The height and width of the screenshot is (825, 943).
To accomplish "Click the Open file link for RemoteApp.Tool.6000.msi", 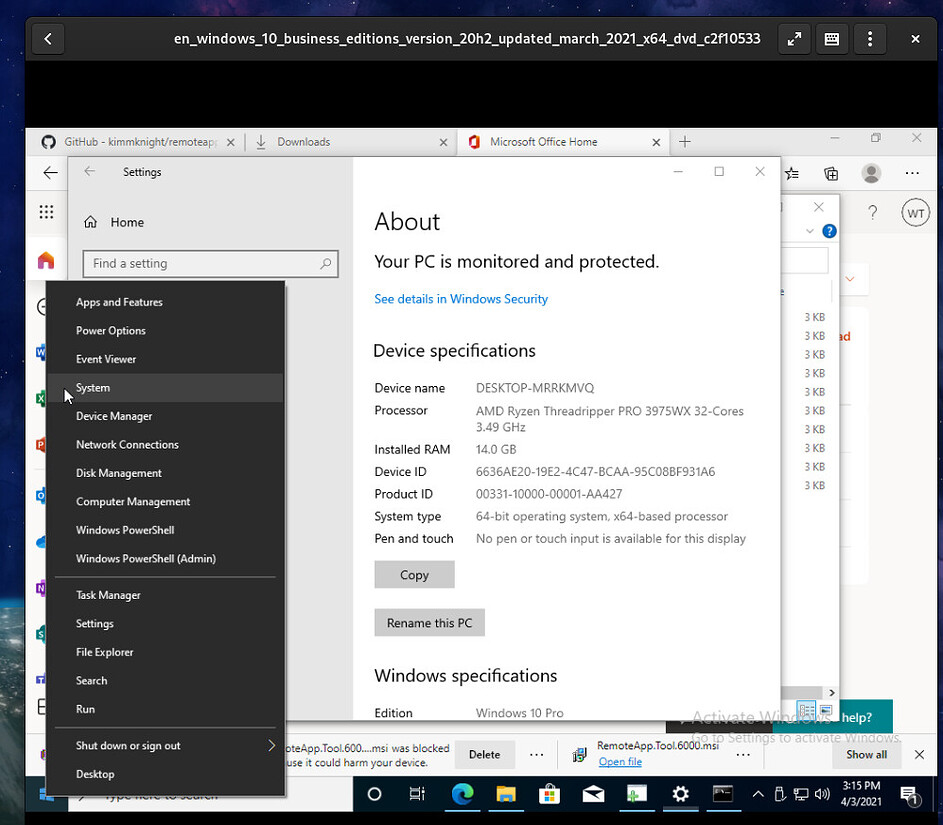I will [x=620, y=761].
